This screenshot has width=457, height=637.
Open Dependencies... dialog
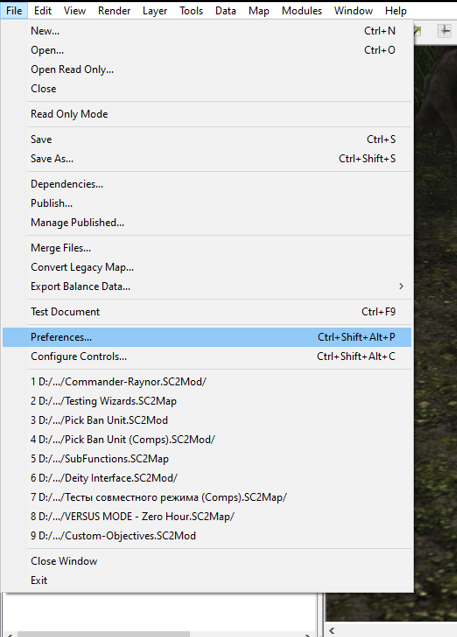pyautogui.click(x=207, y=184)
